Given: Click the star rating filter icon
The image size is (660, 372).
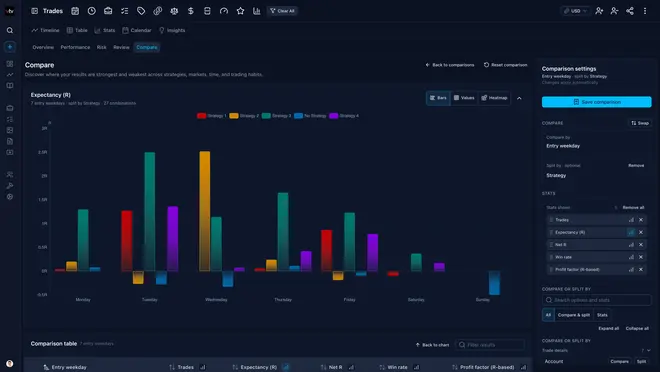Looking at the screenshot, I should (x=240, y=11).
